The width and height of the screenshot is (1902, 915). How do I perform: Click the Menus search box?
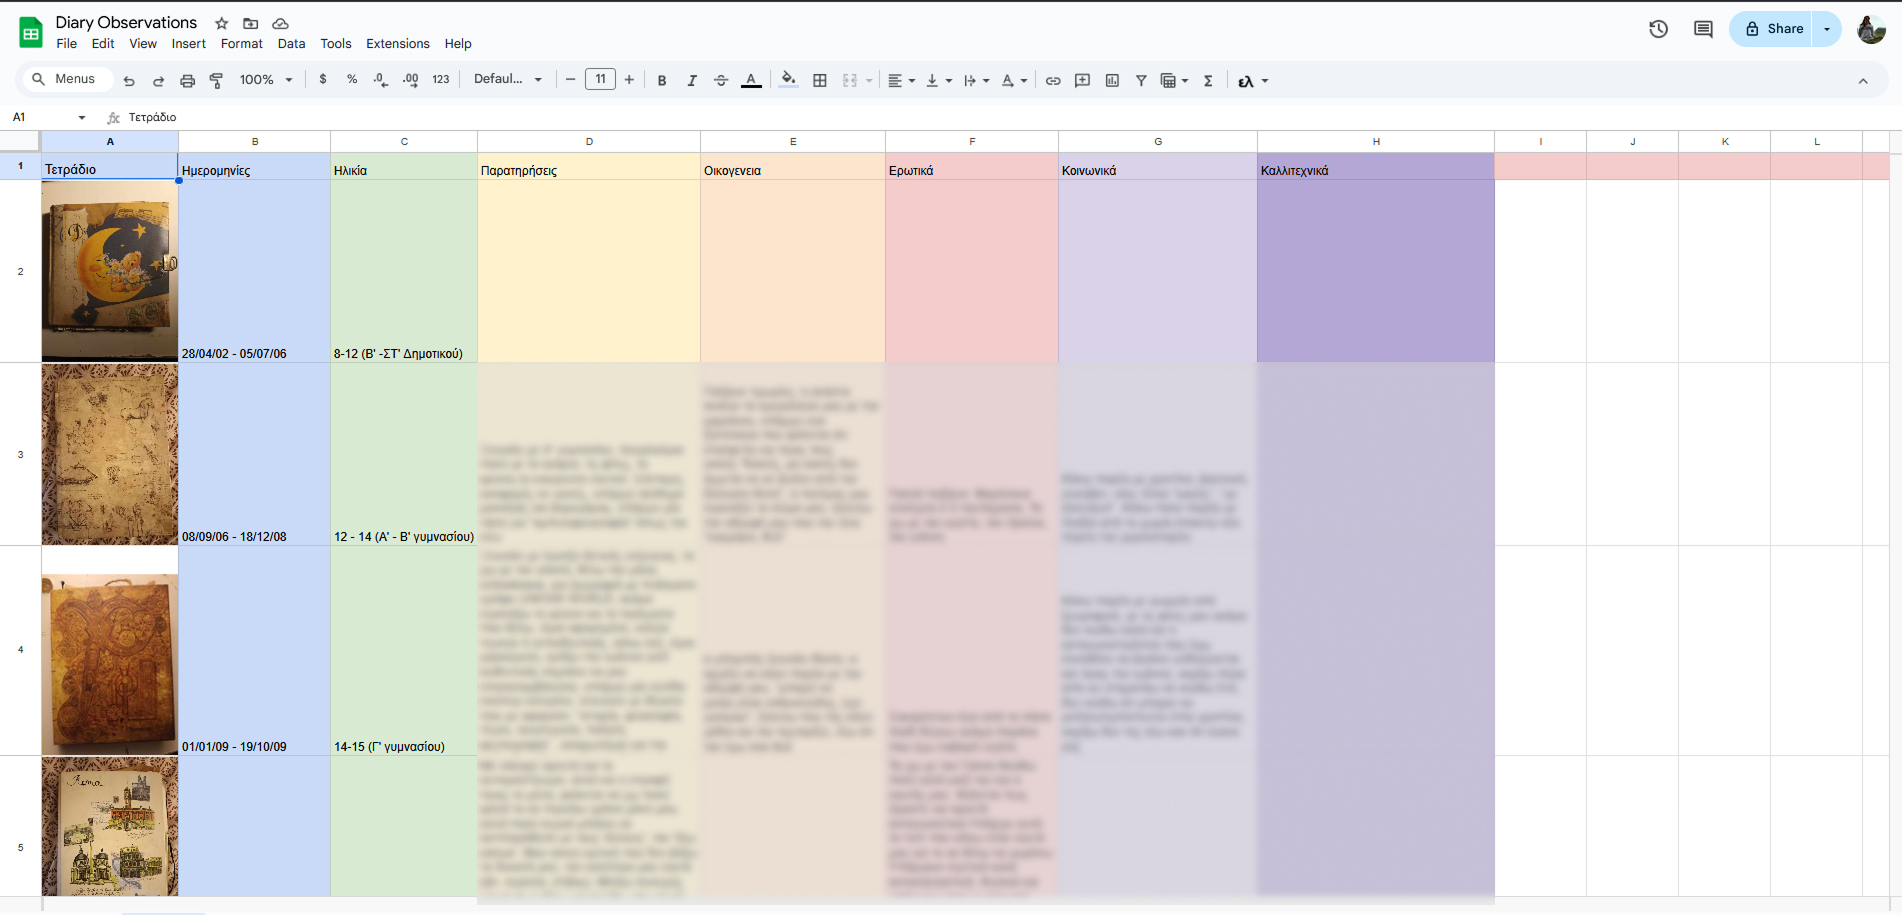[x=66, y=79]
